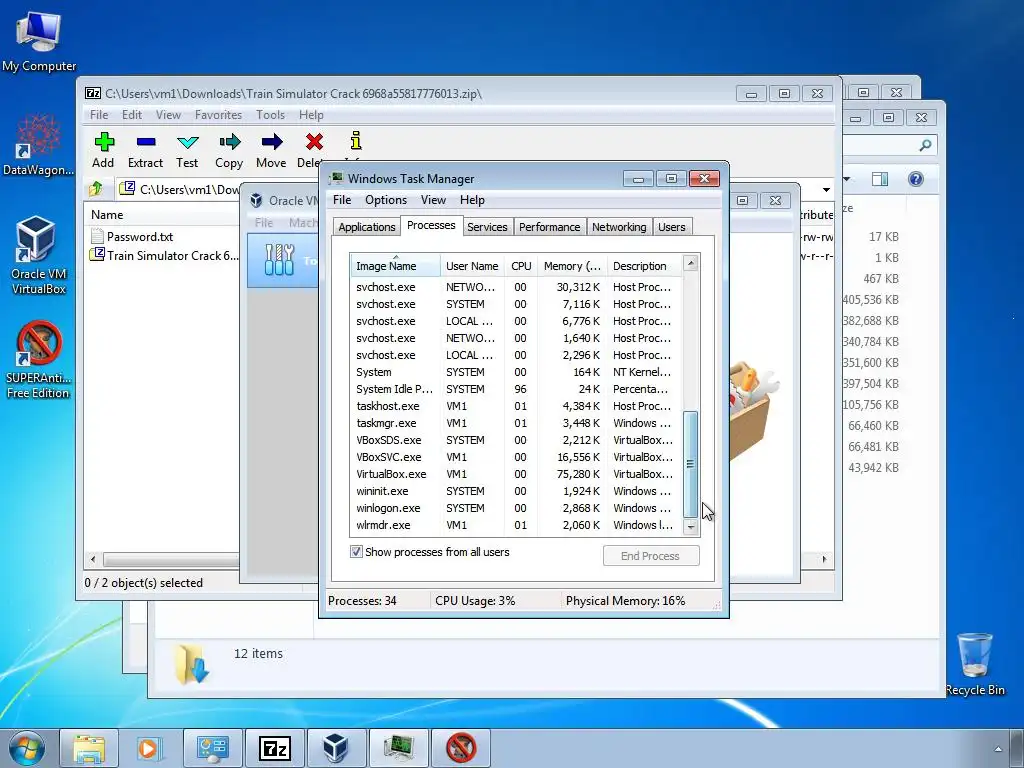Open Task Manager File menu
1024x768 pixels.
pos(342,200)
